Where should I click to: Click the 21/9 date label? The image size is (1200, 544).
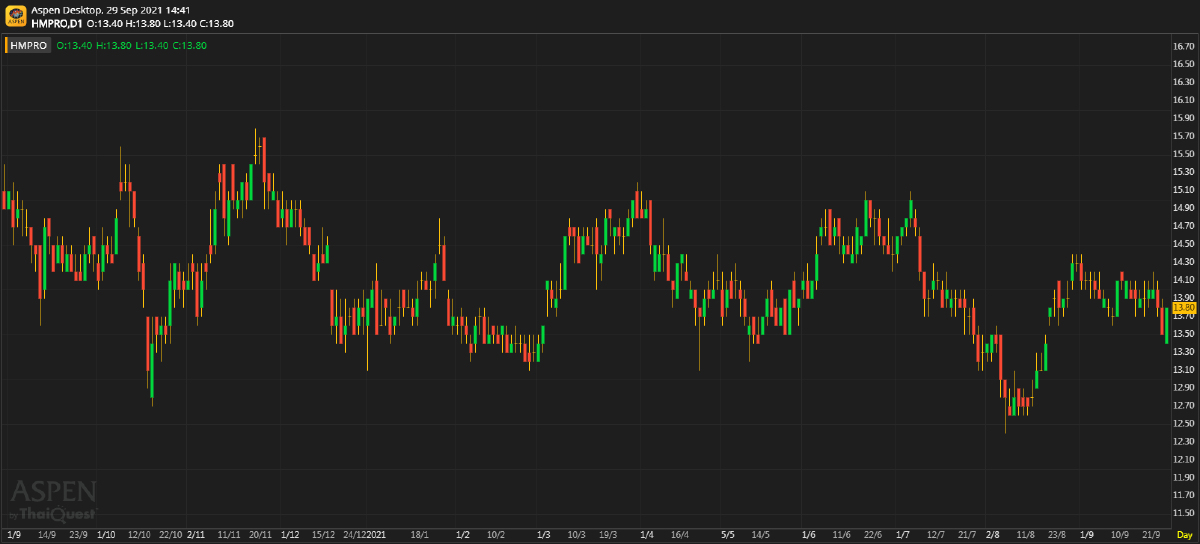pyautogui.click(x=1152, y=536)
